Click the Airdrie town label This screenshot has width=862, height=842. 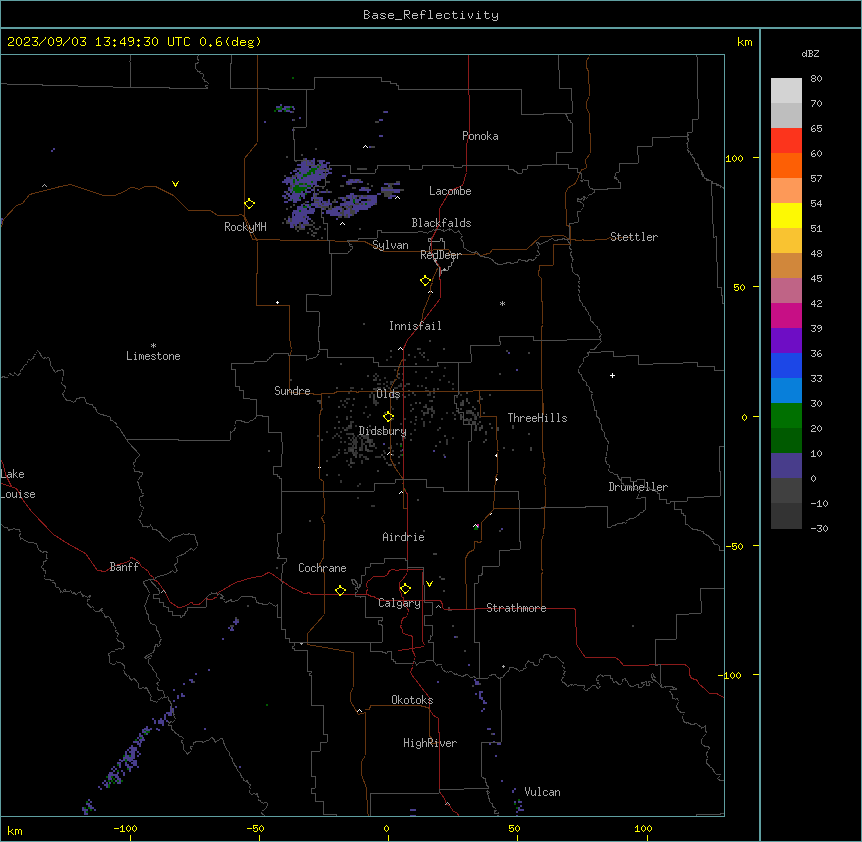coord(403,537)
